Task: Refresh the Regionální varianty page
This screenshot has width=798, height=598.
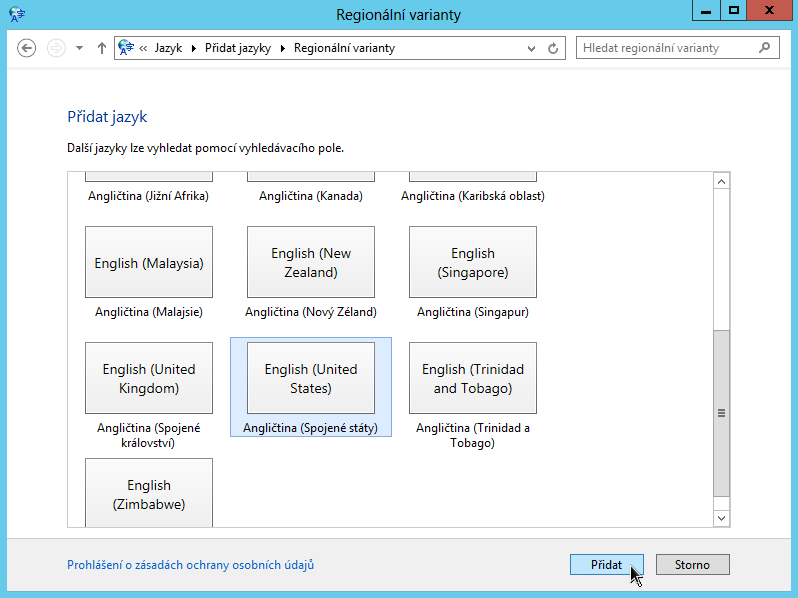Action: pyautogui.click(x=554, y=48)
